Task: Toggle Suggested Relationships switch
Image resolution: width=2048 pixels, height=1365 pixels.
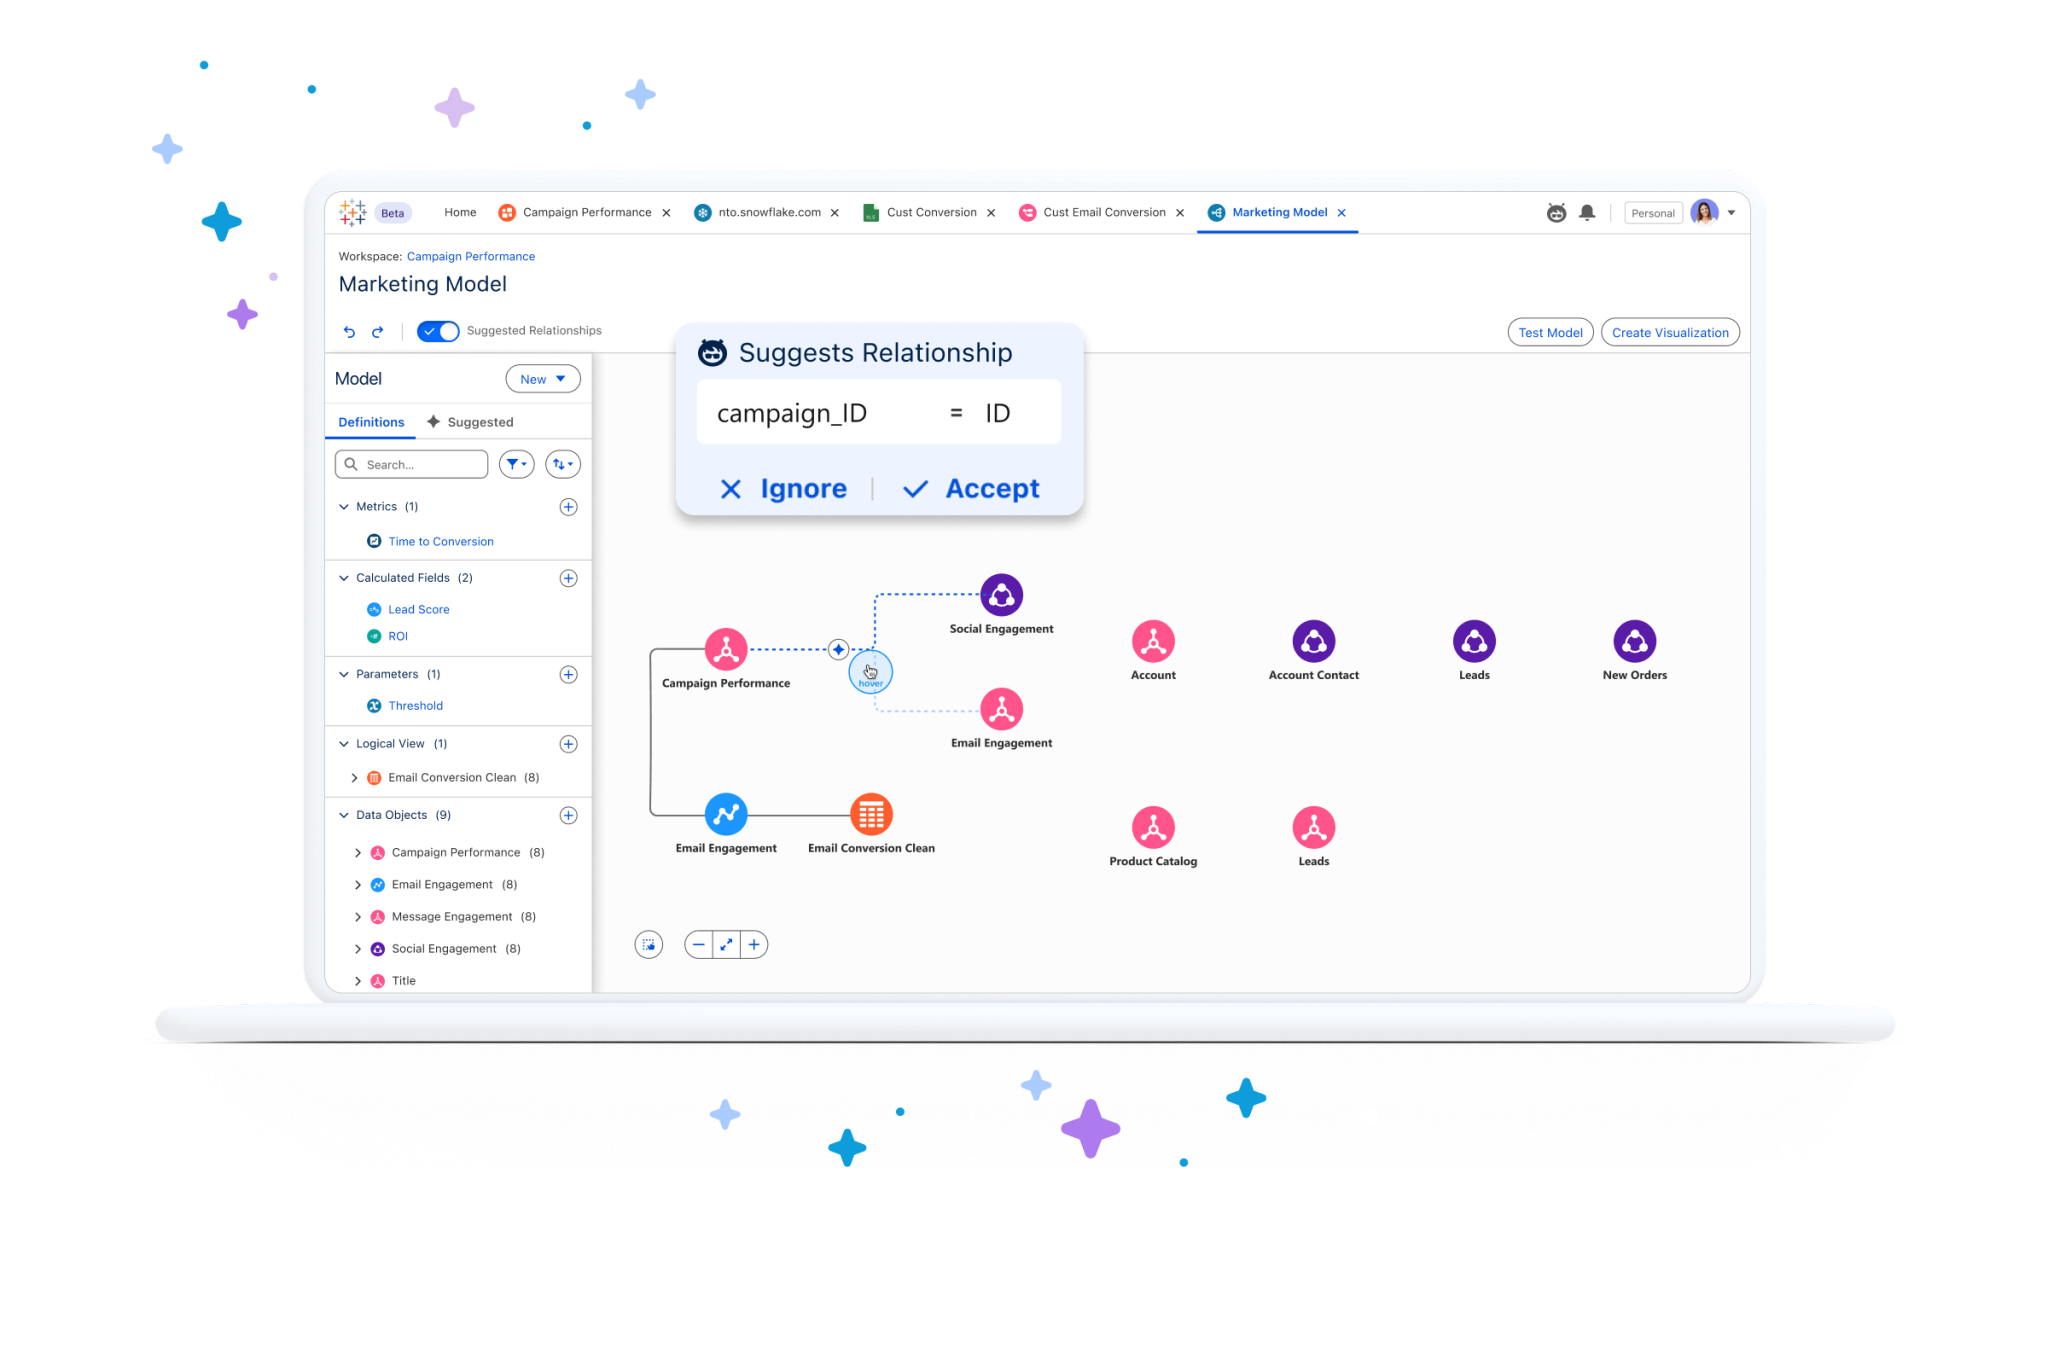Action: click(x=437, y=330)
